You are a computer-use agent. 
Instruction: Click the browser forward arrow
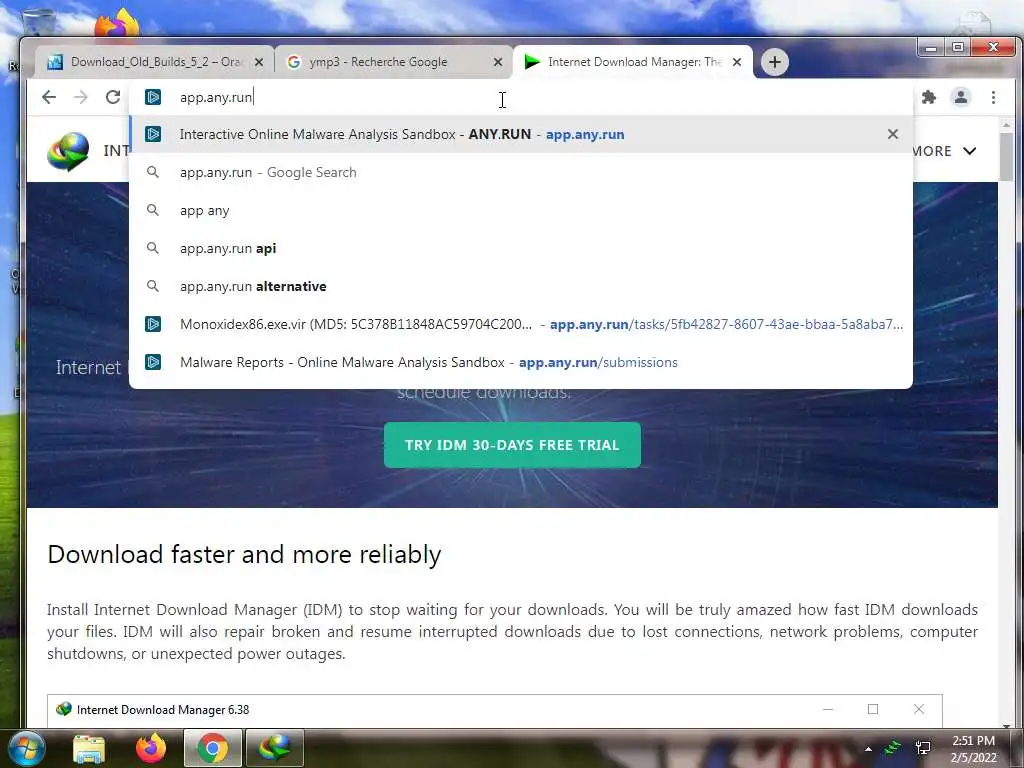[81, 97]
